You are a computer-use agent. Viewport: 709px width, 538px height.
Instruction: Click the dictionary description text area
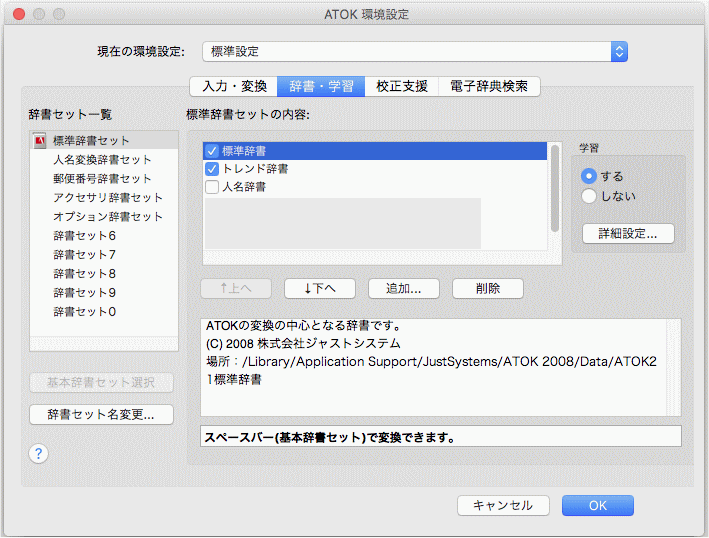tap(440, 367)
